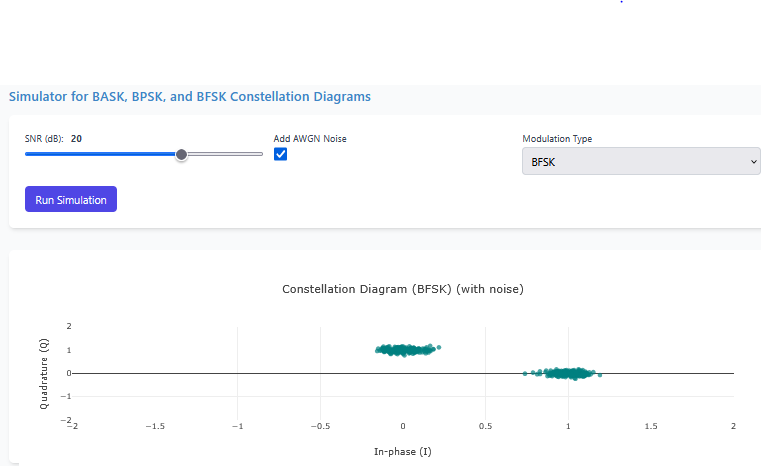Open the Modulation Type dropdown showing BFSK
The width and height of the screenshot is (761, 466).
pos(641,161)
